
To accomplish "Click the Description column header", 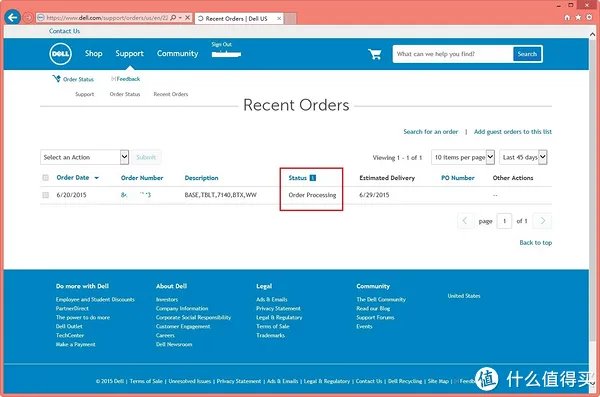I will point(201,178).
